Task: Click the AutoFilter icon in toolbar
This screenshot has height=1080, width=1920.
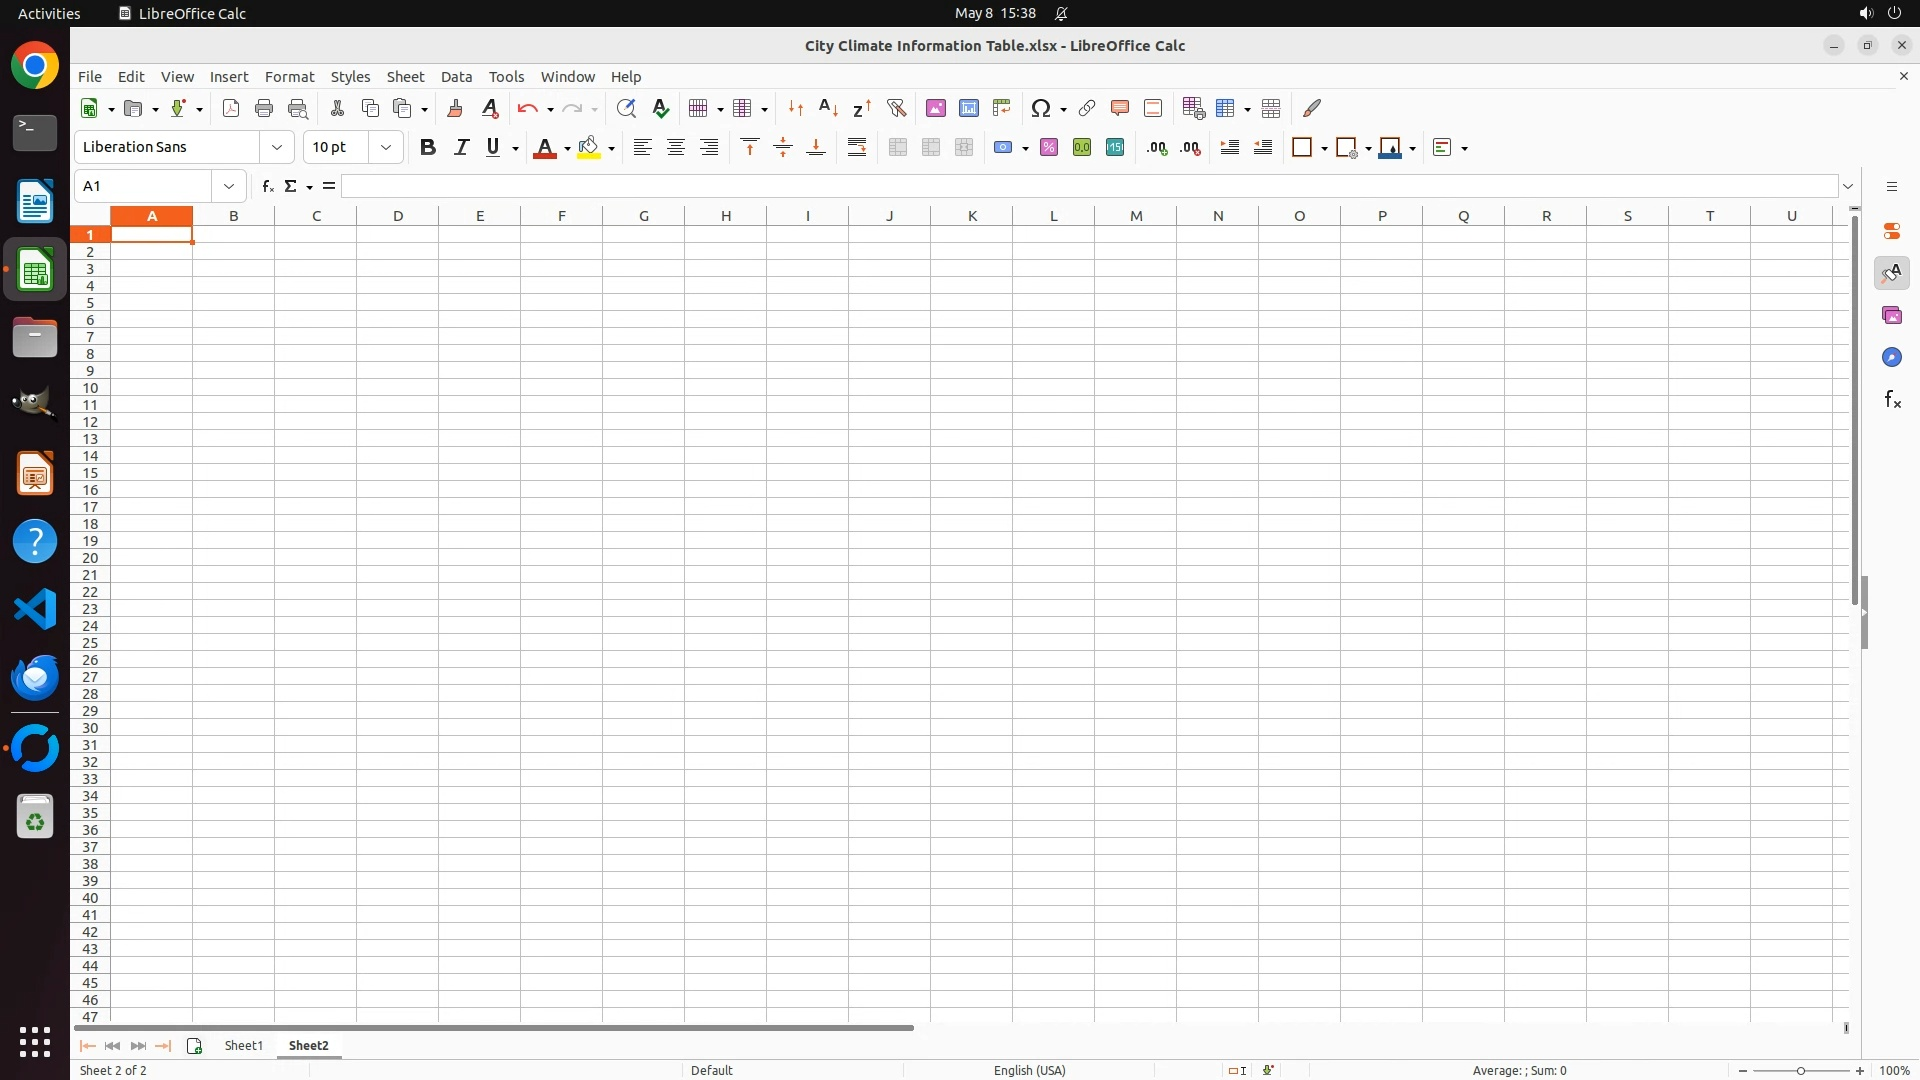Action: pos(896,108)
